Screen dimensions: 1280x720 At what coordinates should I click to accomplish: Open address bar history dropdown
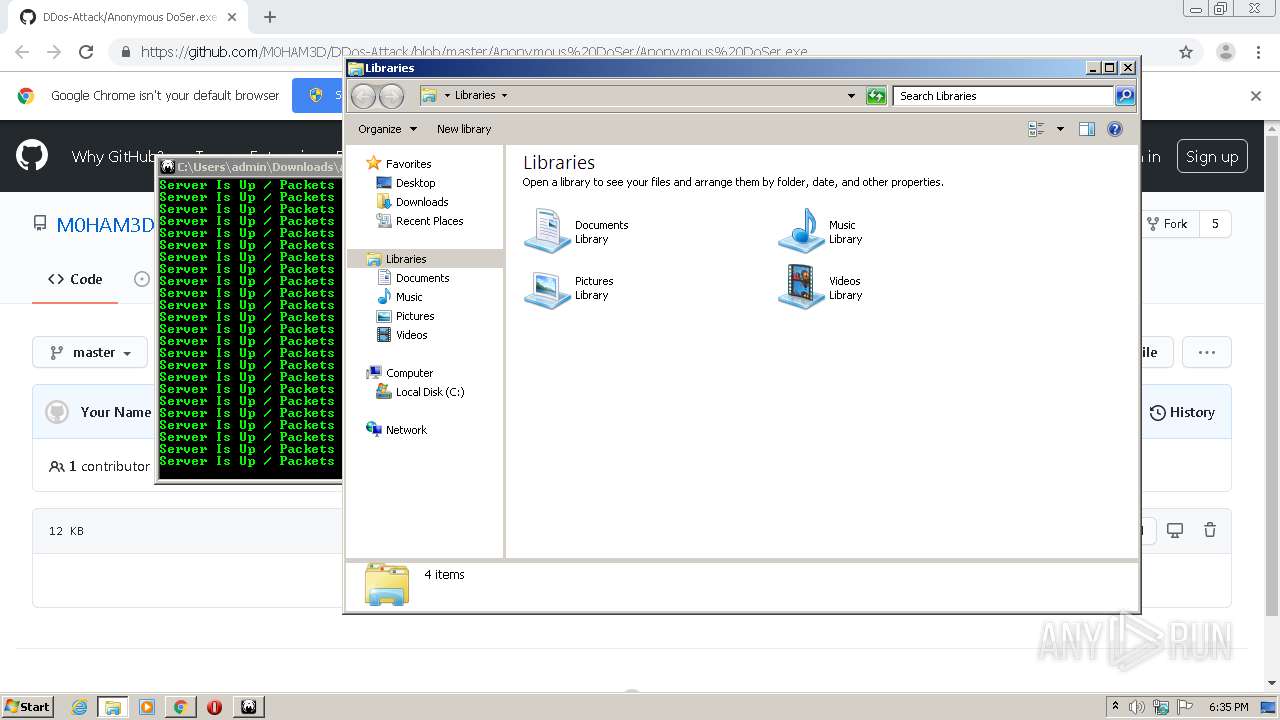[851, 96]
